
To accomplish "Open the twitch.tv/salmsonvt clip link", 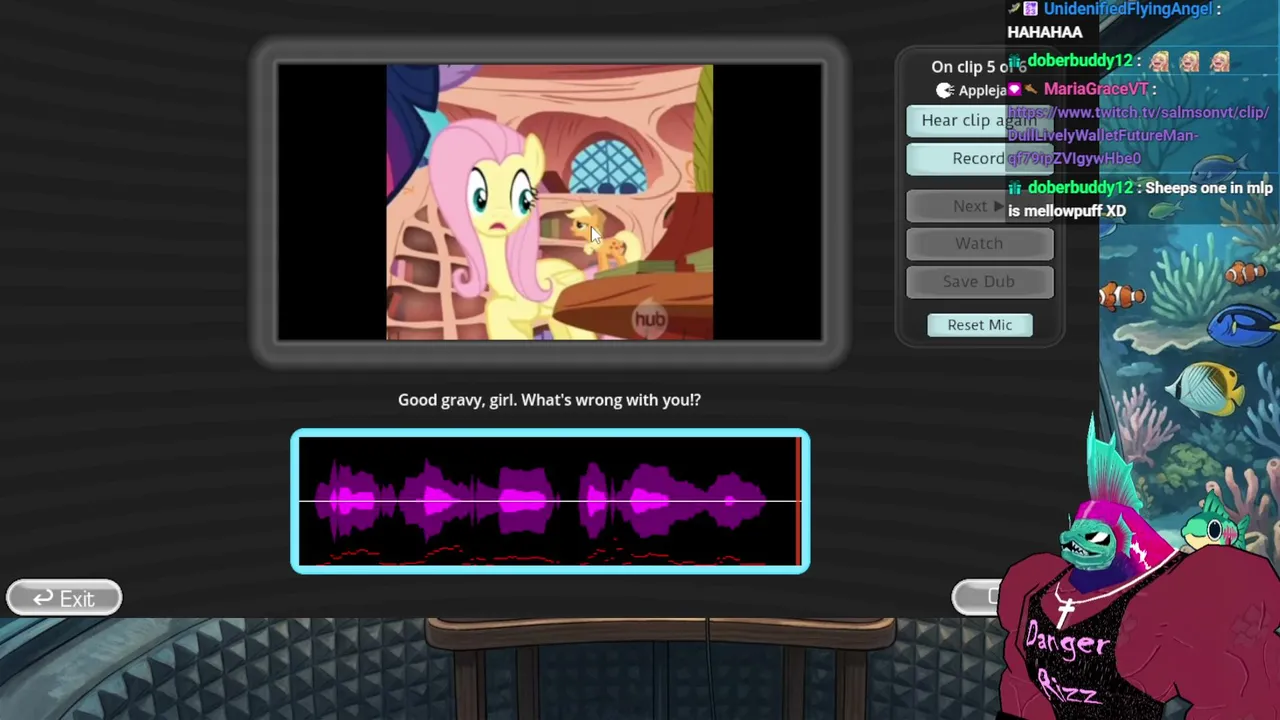I will coord(1137,135).
